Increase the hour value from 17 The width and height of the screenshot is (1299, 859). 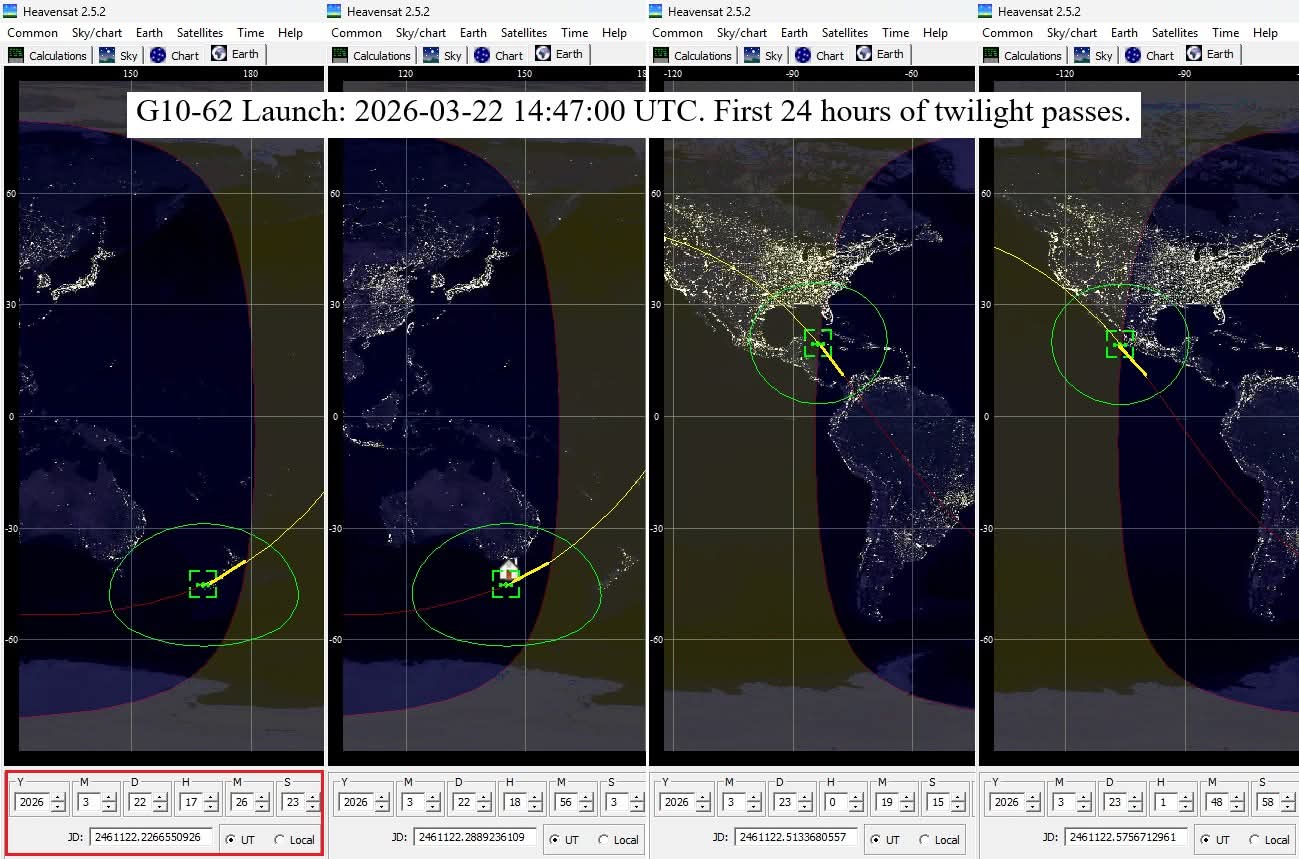click(x=211, y=797)
